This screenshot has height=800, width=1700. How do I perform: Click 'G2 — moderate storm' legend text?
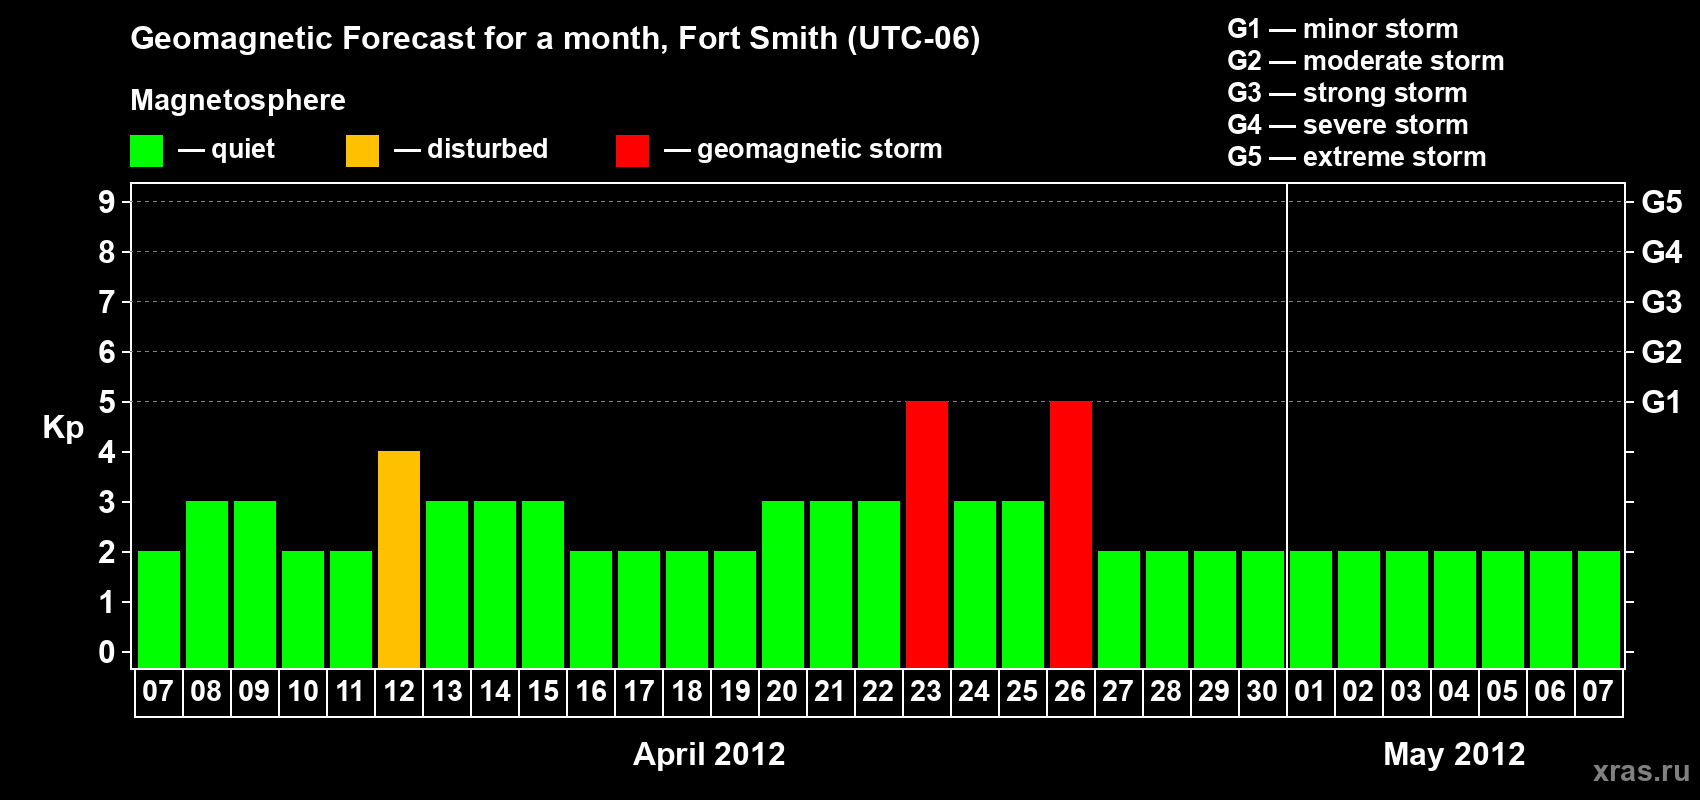[1366, 61]
